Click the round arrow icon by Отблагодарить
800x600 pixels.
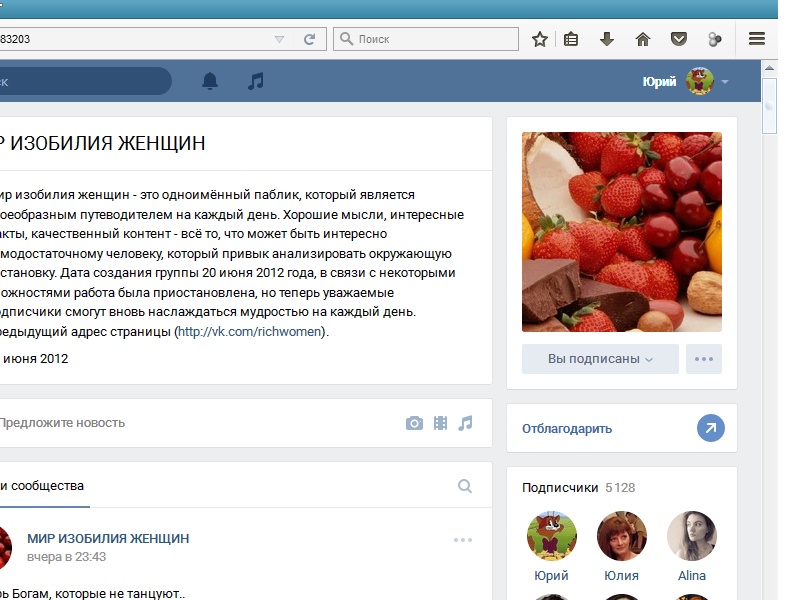tap(711, 428)
